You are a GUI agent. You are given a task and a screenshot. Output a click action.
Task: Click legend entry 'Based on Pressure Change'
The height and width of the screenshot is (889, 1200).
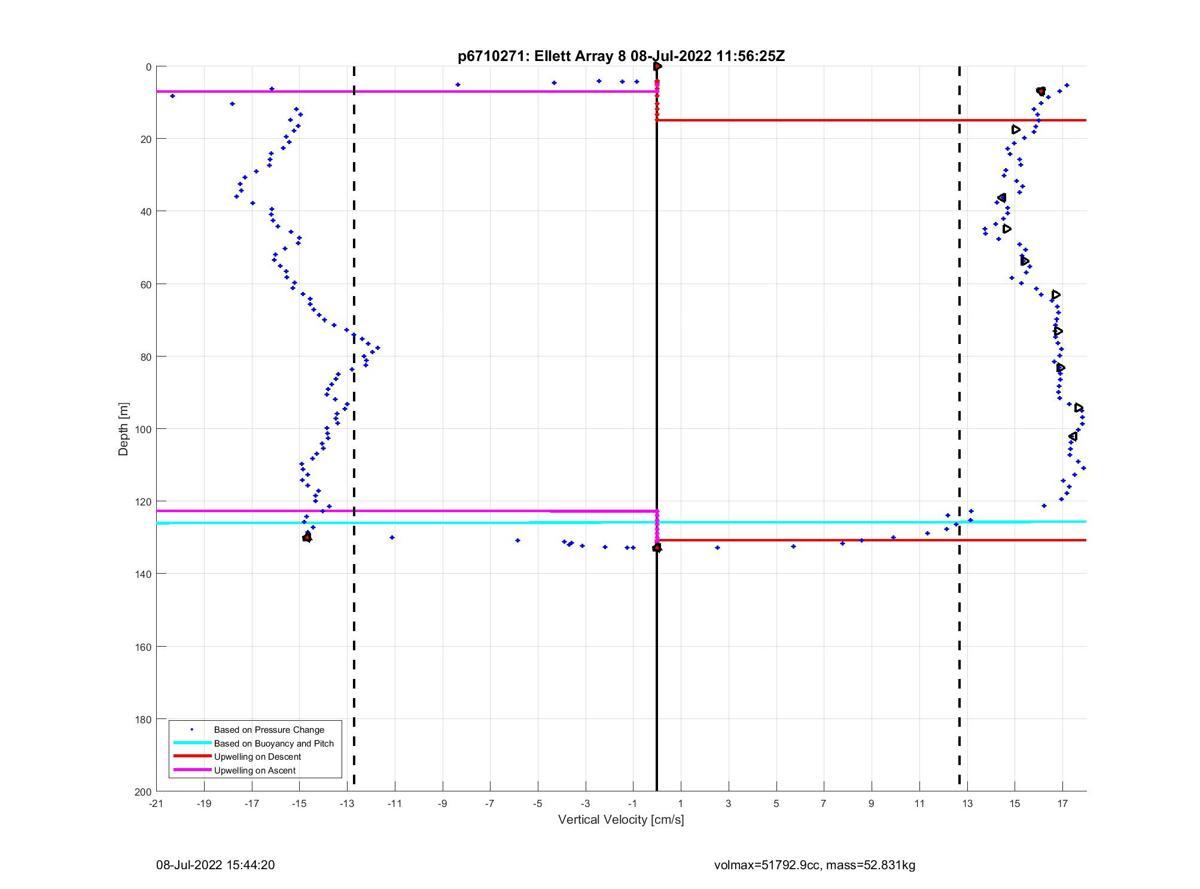pos(269,730)
